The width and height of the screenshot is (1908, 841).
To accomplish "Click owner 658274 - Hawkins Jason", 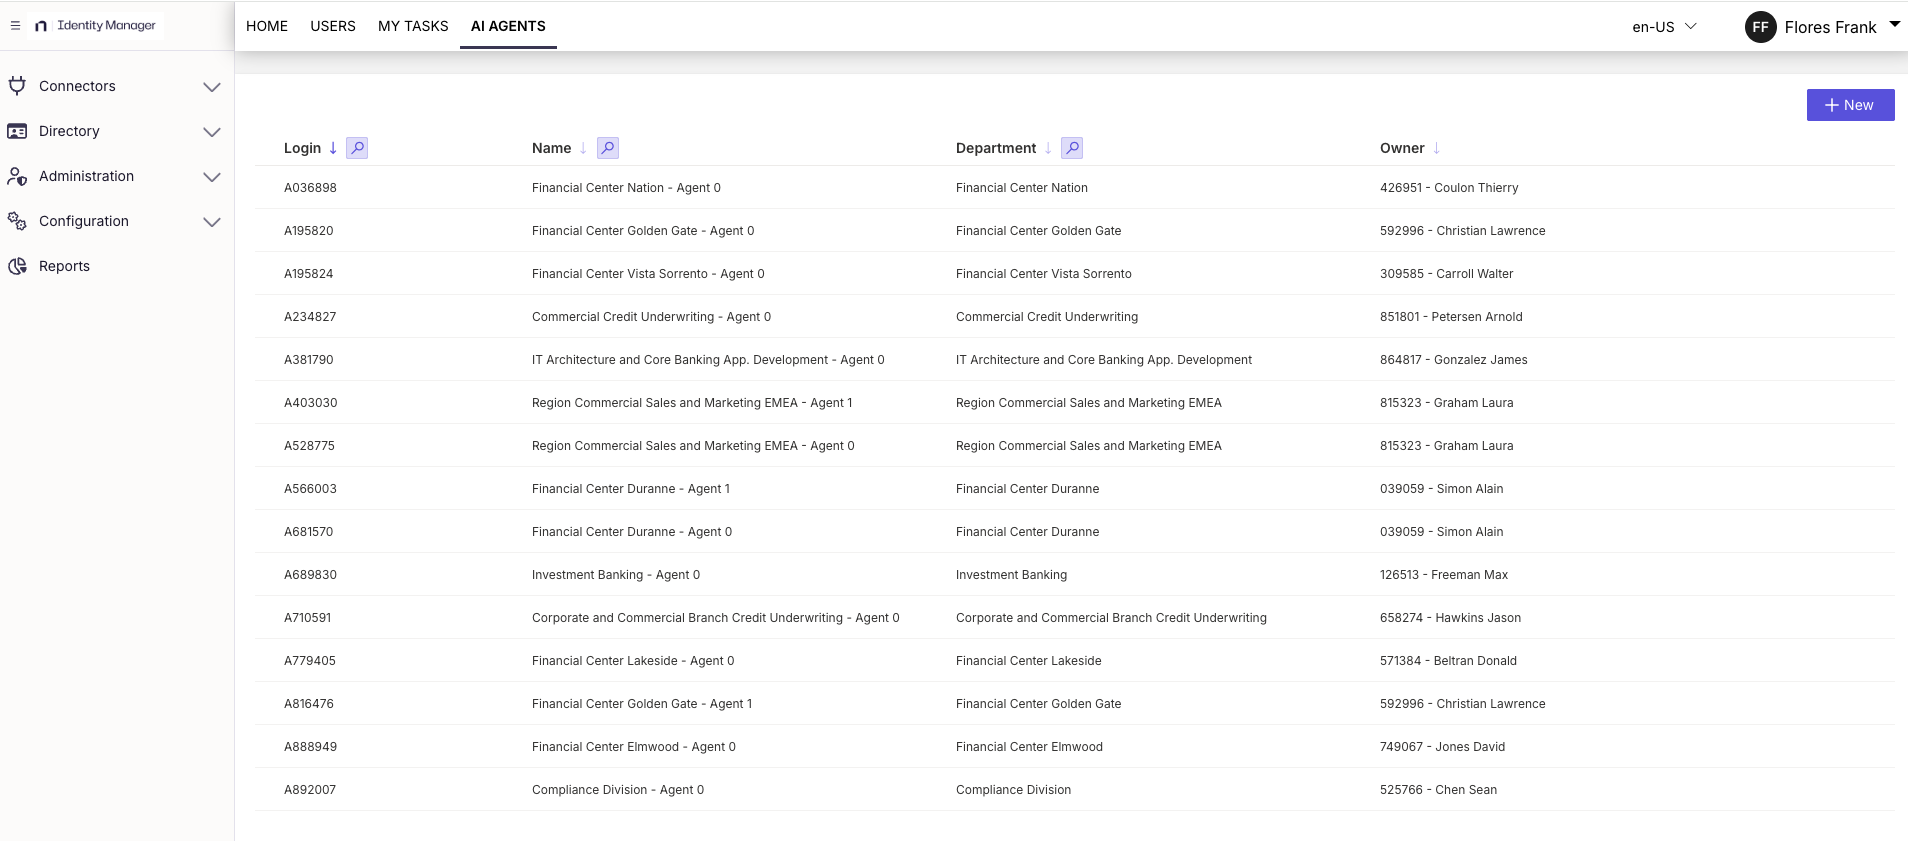I will coord(1450,618).
